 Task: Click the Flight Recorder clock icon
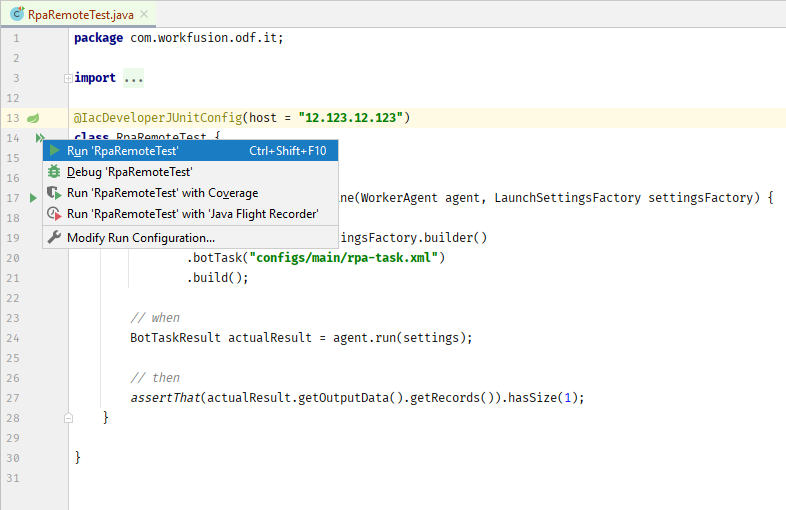[54, 214]
